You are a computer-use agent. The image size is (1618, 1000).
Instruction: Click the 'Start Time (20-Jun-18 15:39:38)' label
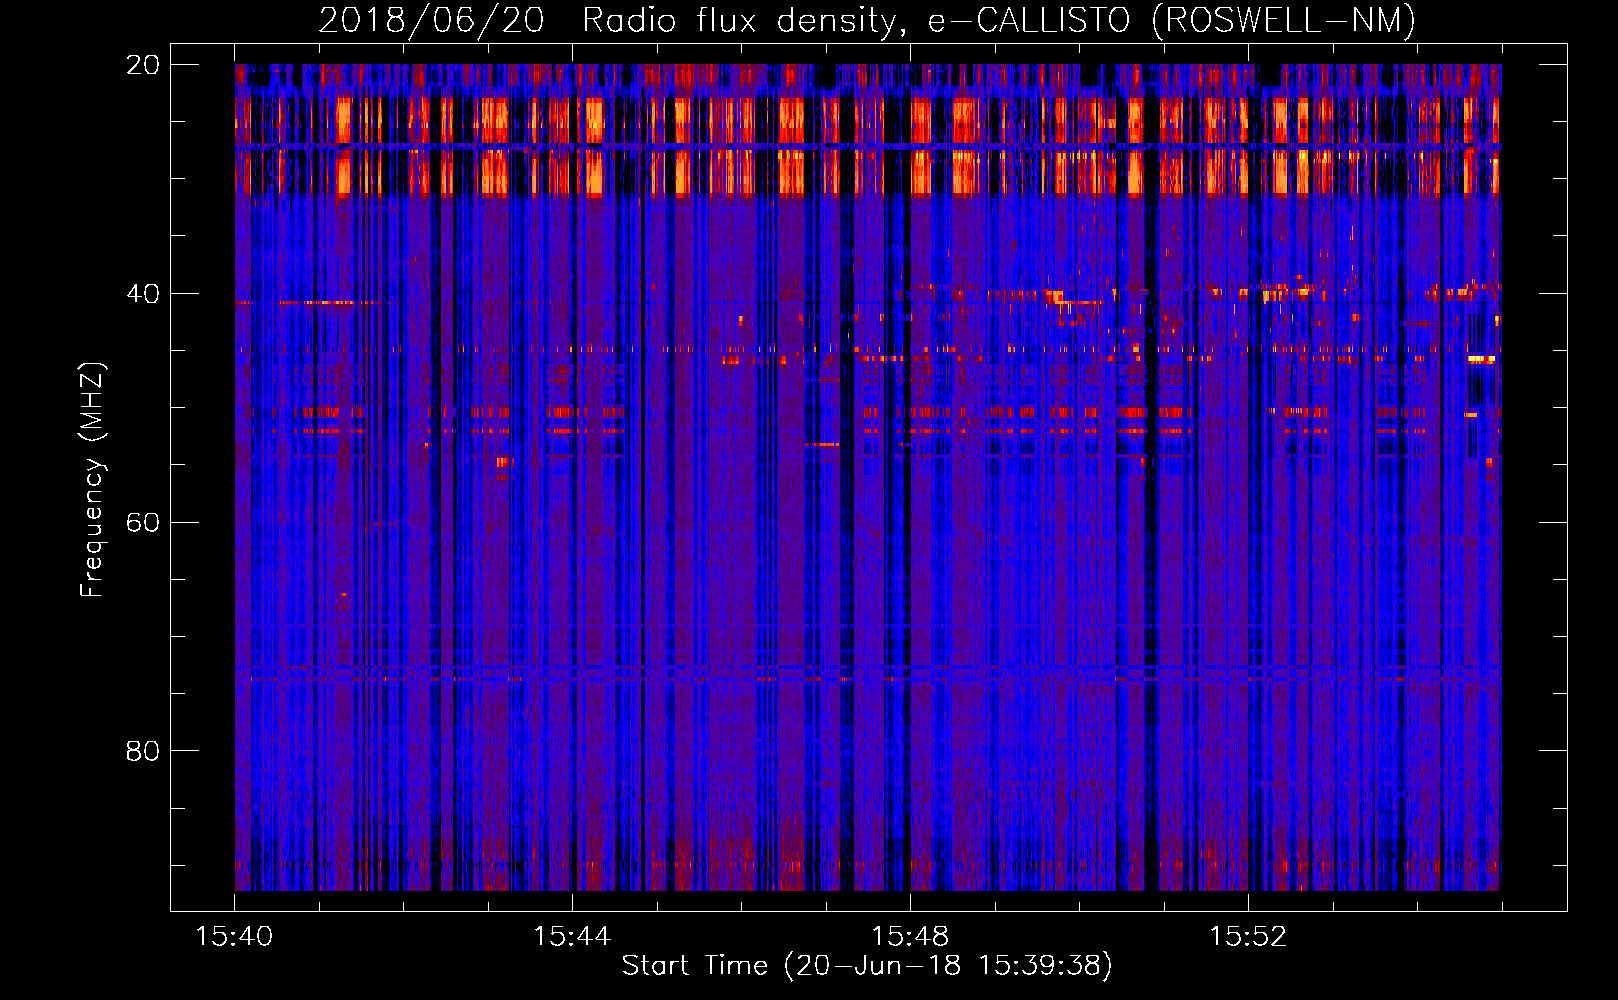point(867,966)
